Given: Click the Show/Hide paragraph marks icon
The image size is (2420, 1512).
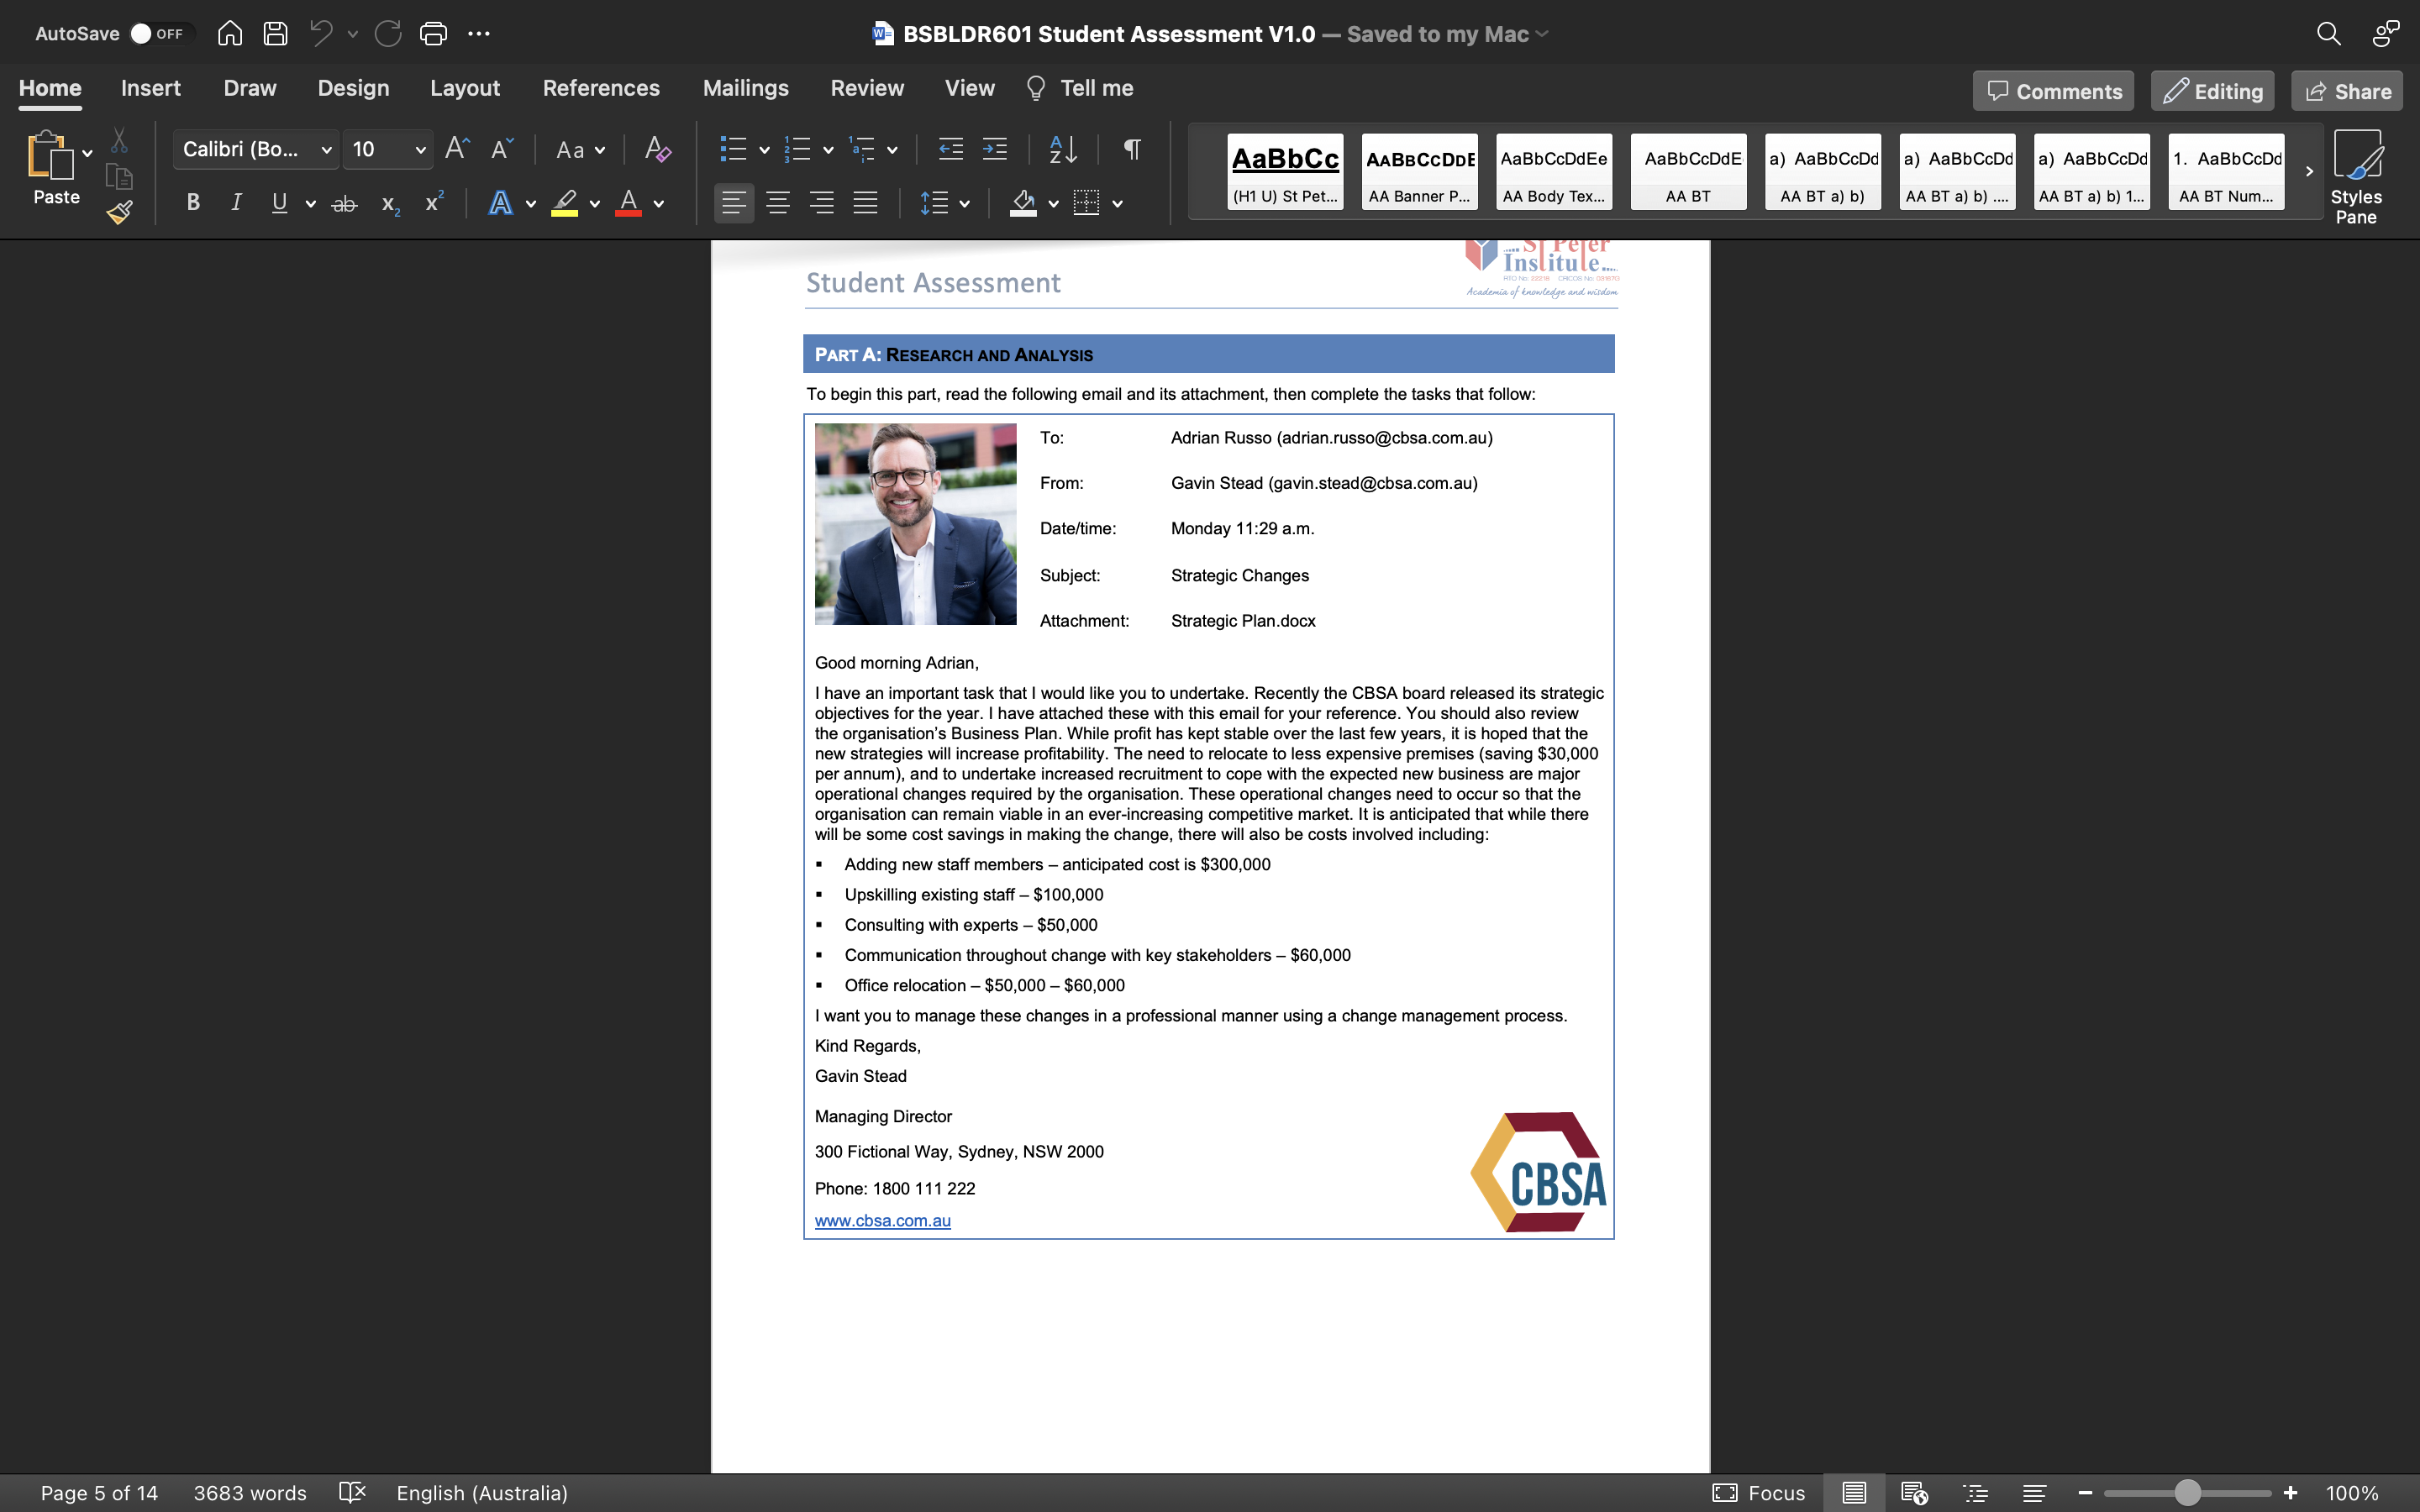Looking at the screenshot, I should click(1133, 150).
